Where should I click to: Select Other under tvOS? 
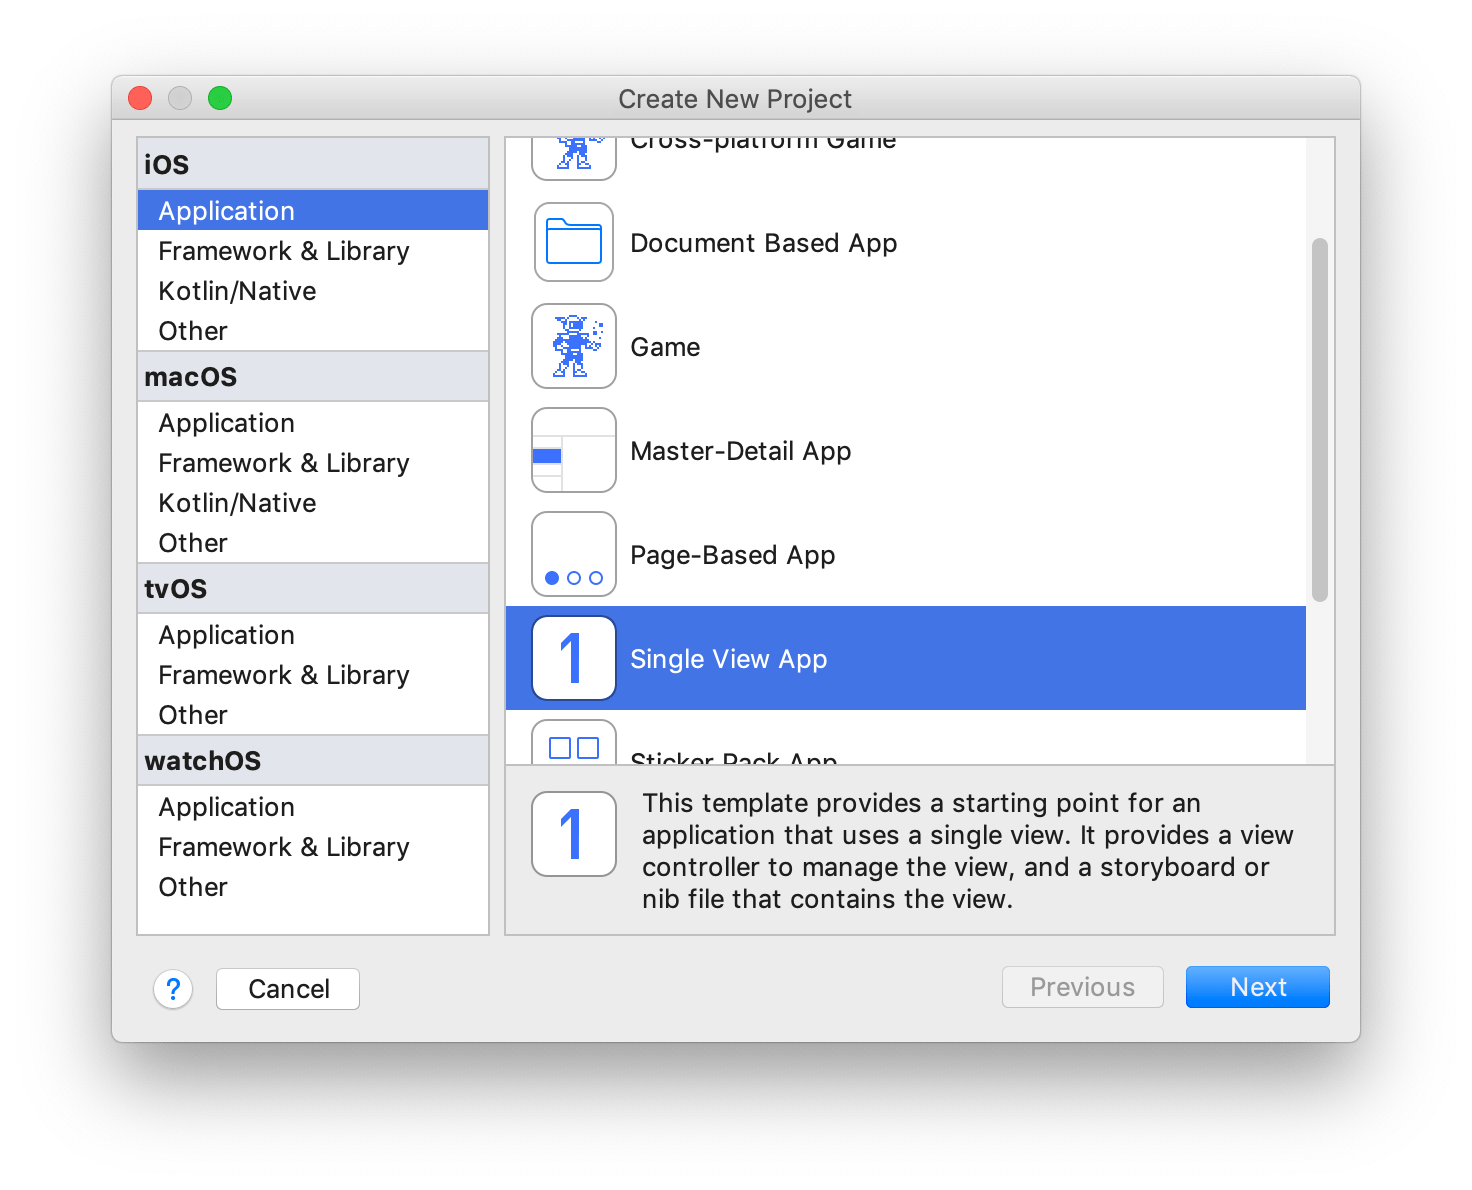point(313,715)
